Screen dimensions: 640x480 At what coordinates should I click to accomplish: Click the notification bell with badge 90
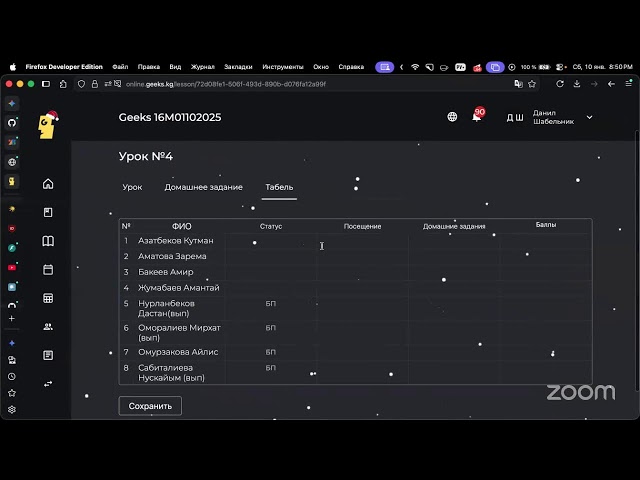pos(477,117)
